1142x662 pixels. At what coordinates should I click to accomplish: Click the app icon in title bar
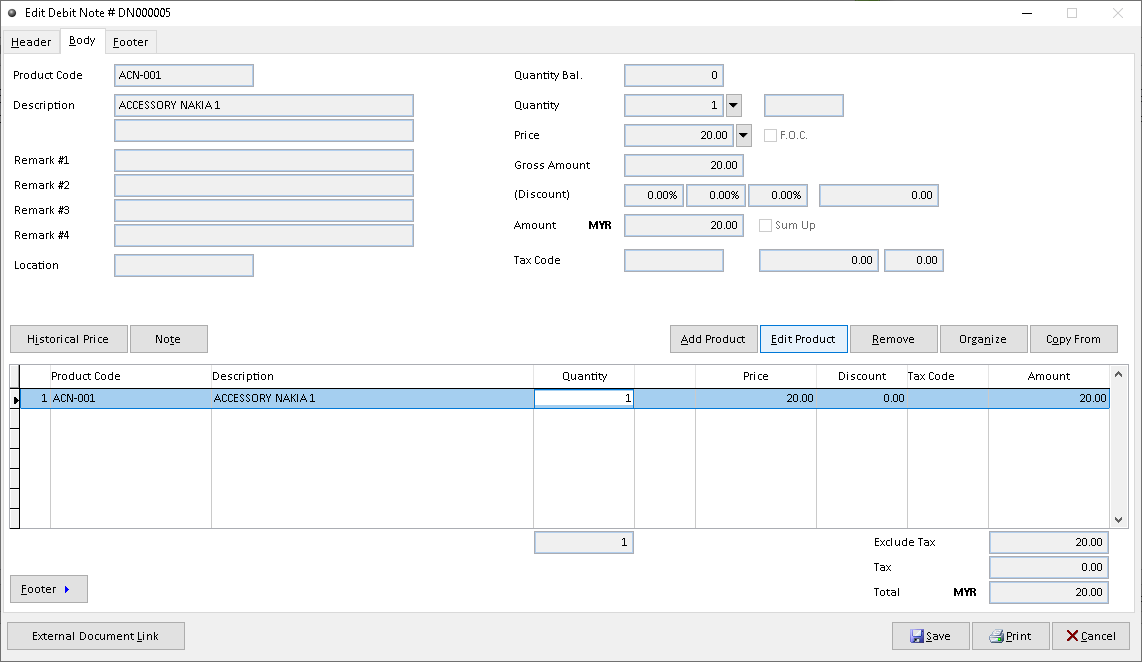(x=12, y=12)
